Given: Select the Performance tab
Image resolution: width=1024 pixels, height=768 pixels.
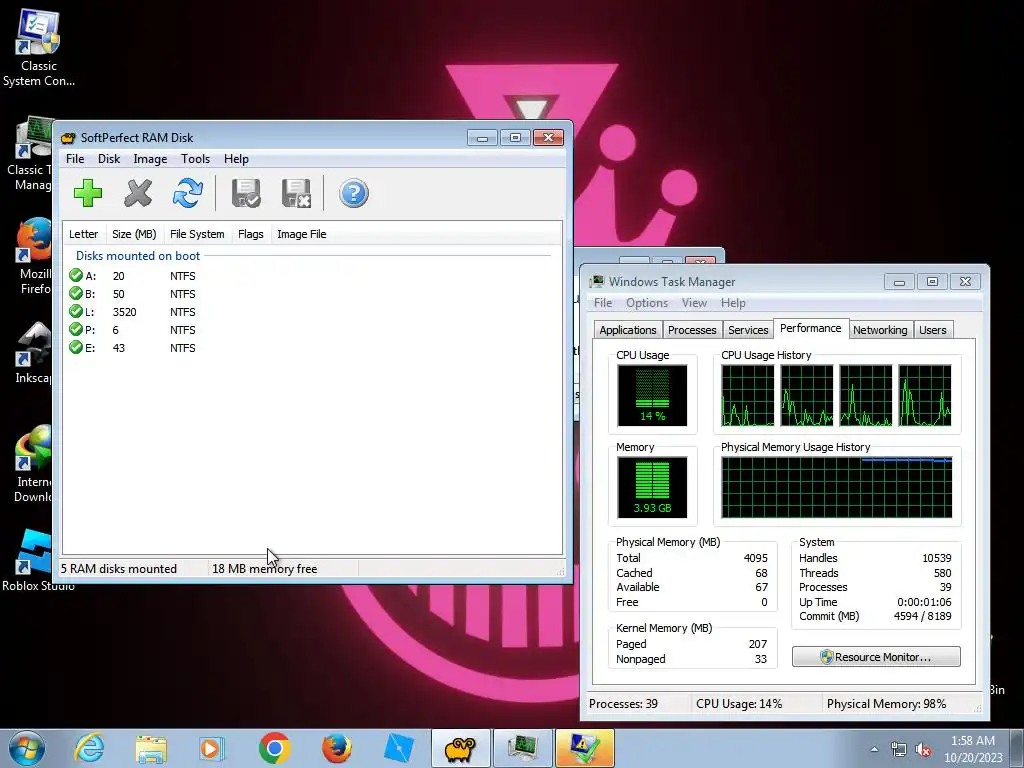Looking at the screenshot, I should point(810,328).
